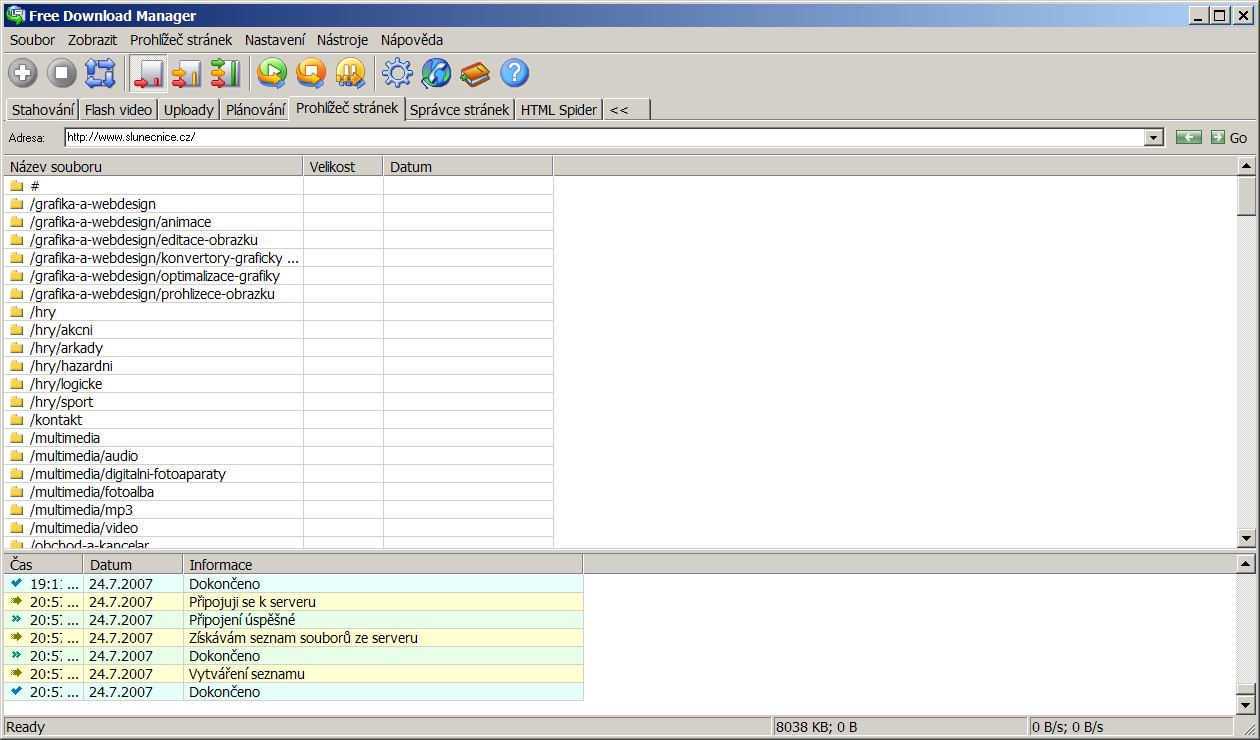1260x740 pixels.
Task: Select the /hry/akcni folder
Action: click(279, 330)
